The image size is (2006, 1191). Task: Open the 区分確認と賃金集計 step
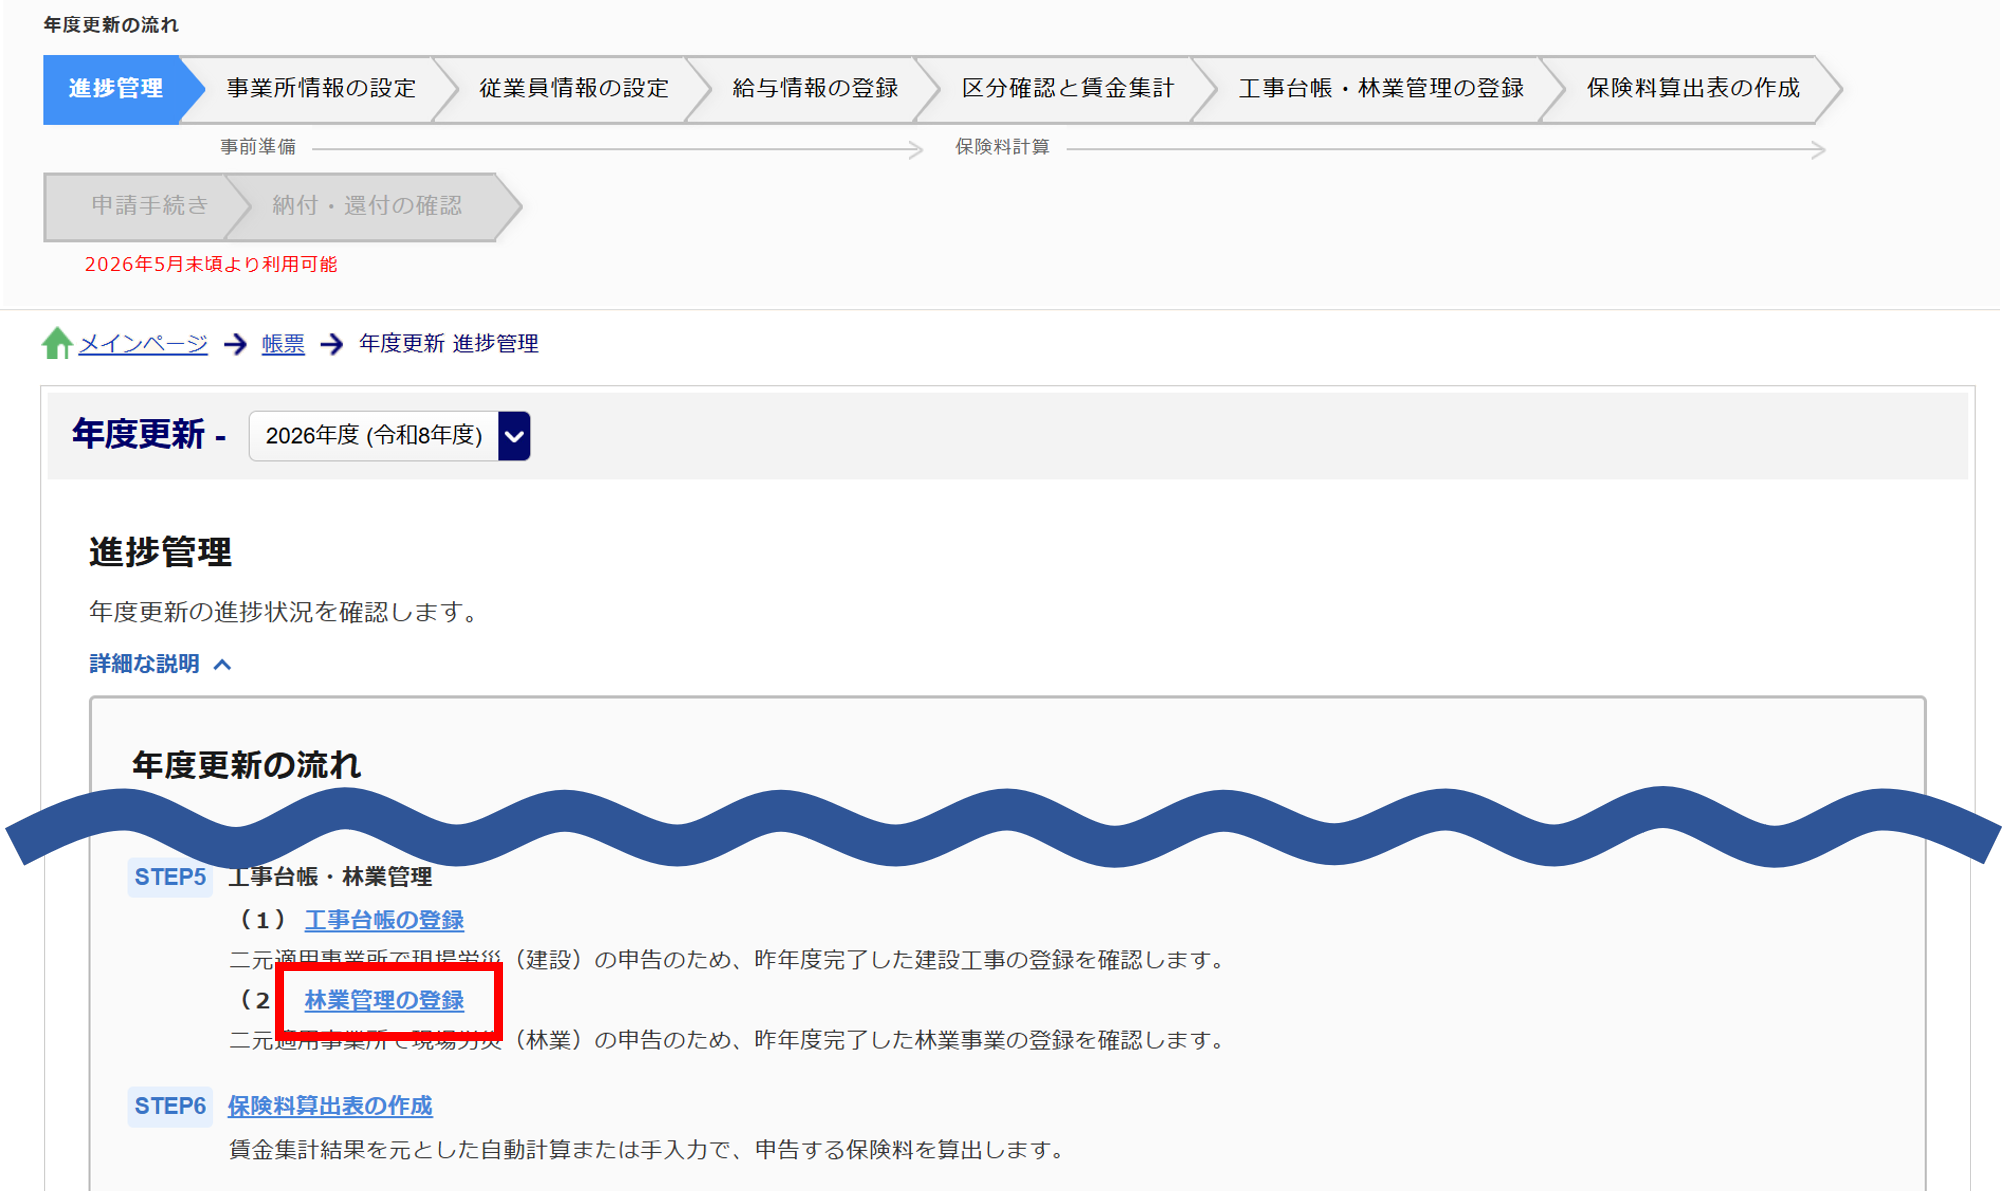coord(1068,89)
